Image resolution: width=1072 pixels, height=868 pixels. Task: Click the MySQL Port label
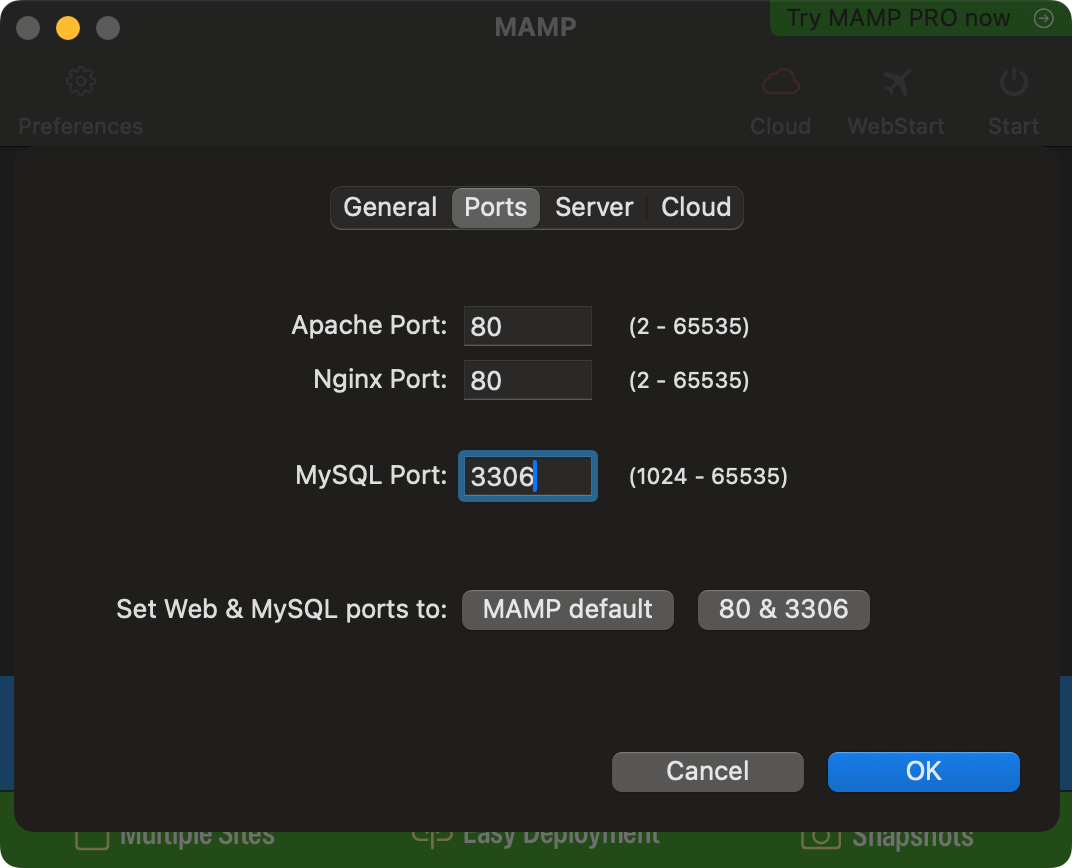[x=371, y=475]
